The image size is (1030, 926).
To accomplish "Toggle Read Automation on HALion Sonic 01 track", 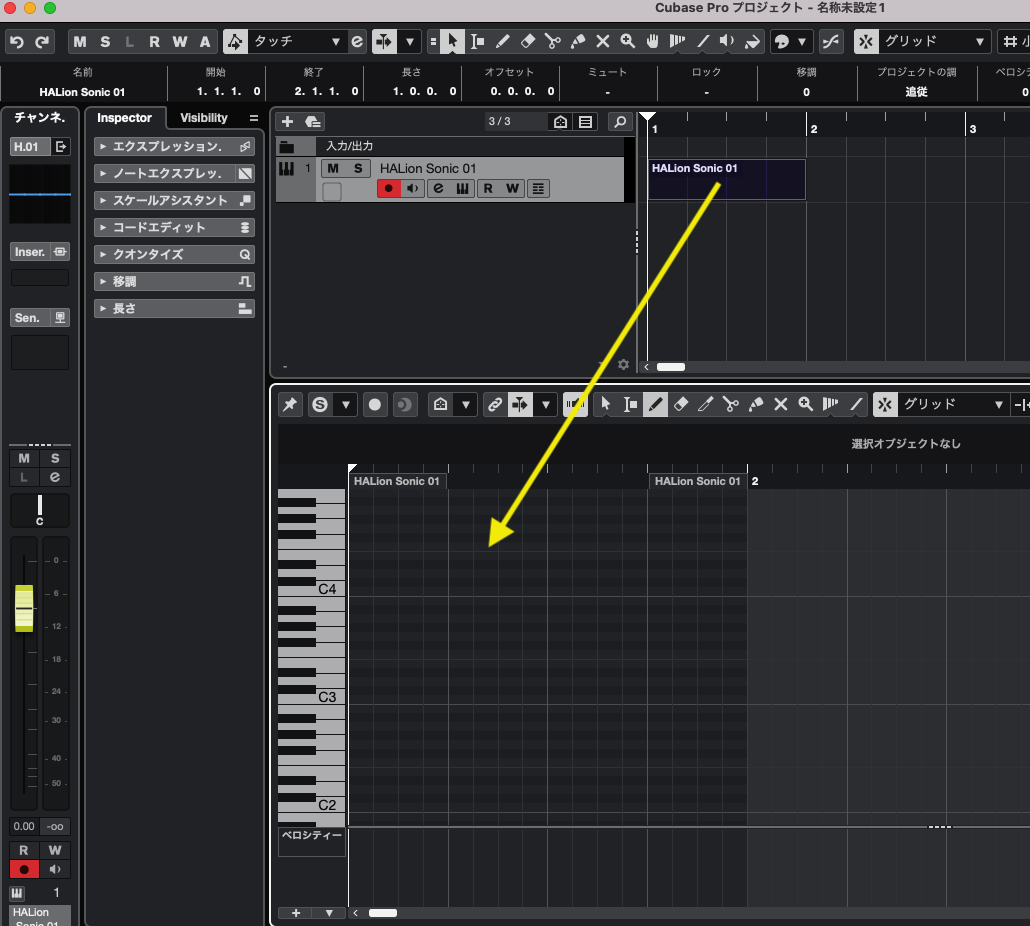I will (x=488, y=189).
